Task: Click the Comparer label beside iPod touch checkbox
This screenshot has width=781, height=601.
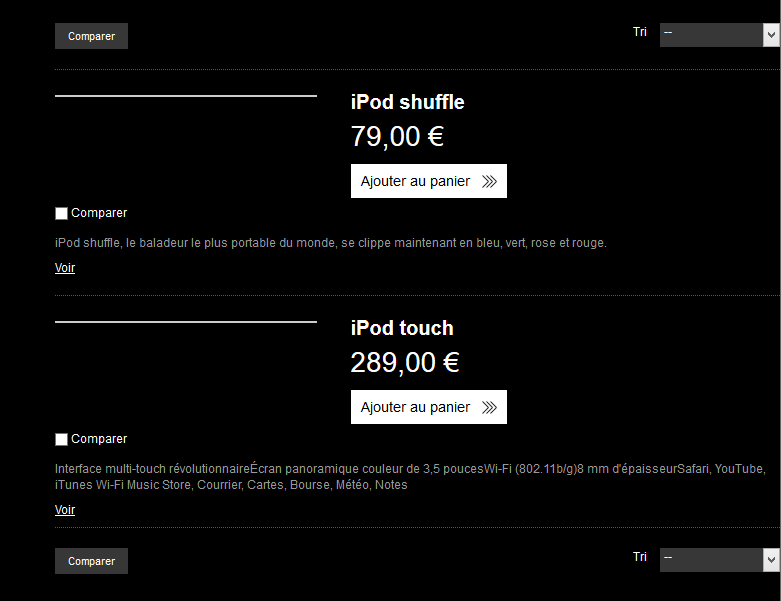Action: click(x=99, y=439)
